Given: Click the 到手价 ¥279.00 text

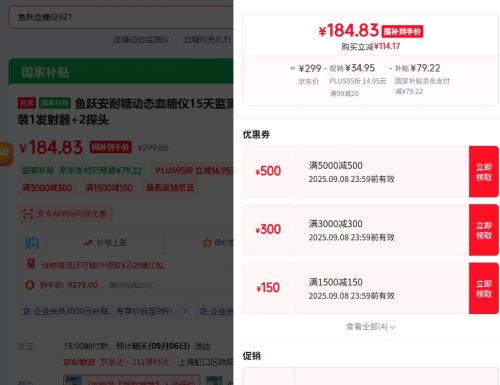Looking at the screenshot, I should 69,285.
